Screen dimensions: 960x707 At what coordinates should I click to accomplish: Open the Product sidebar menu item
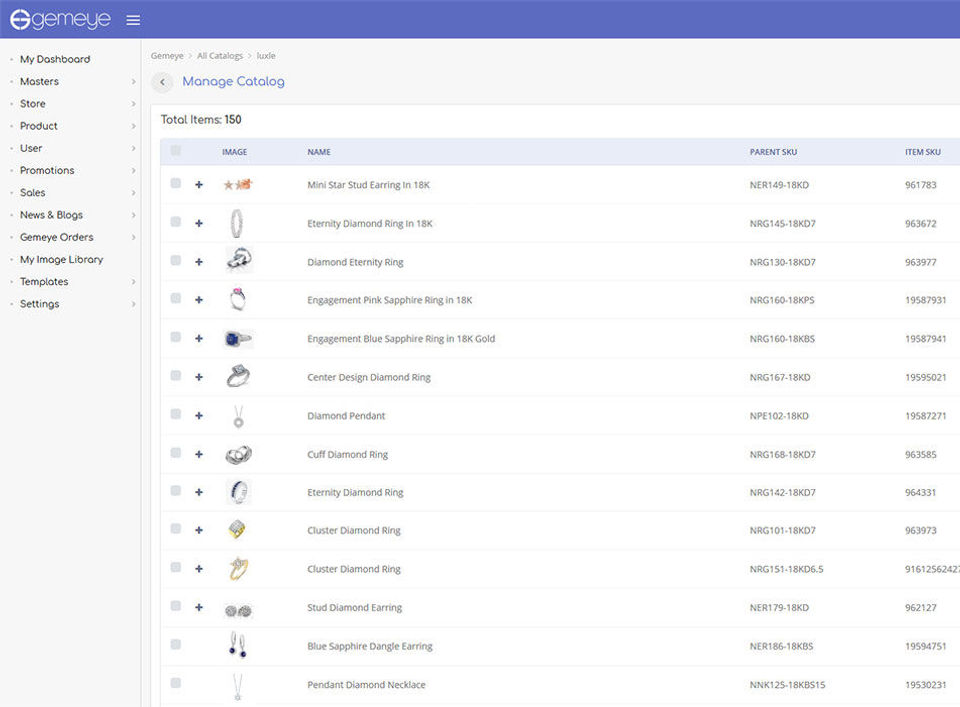tap(39, 125)
